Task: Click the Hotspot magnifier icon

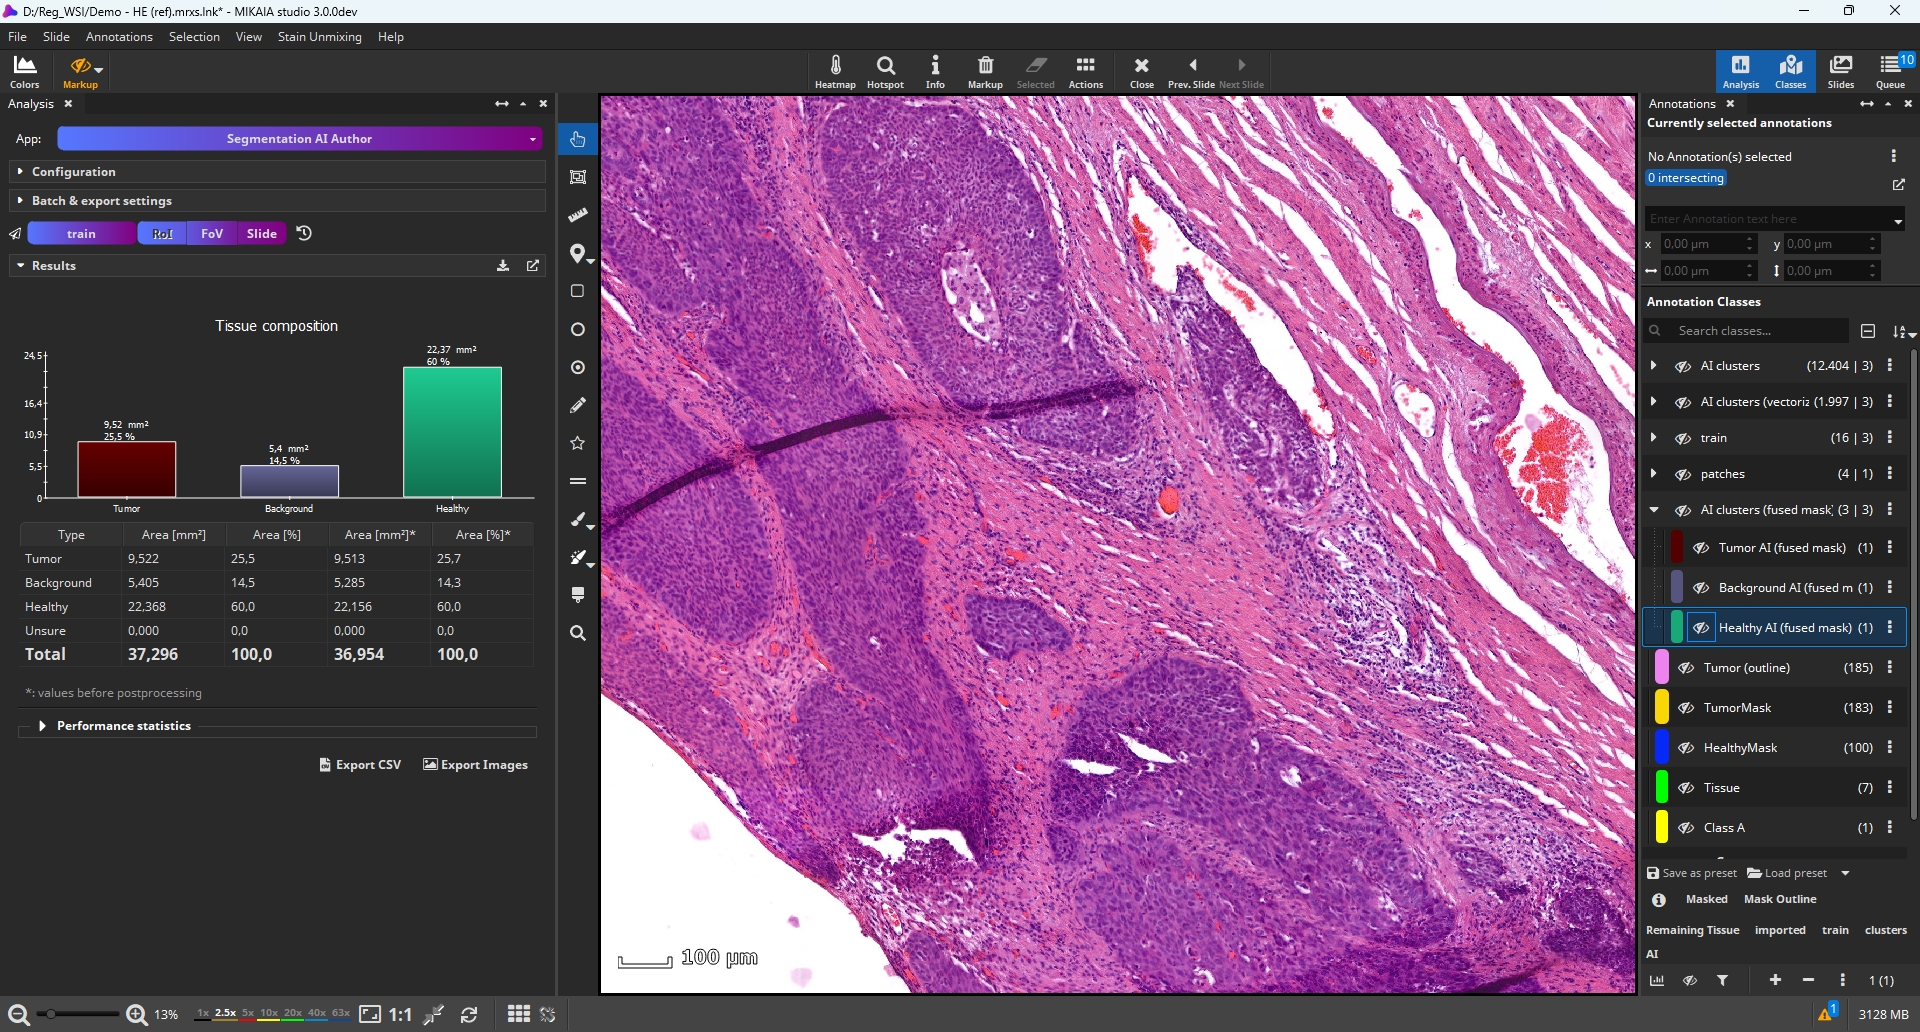Action: [885, 71]
